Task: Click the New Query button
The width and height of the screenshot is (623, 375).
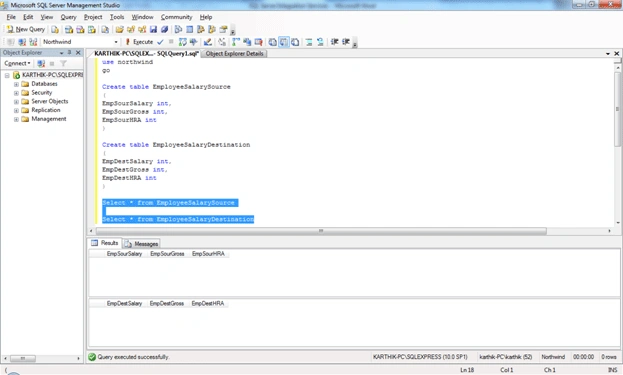Action: (x=26, y=29)
